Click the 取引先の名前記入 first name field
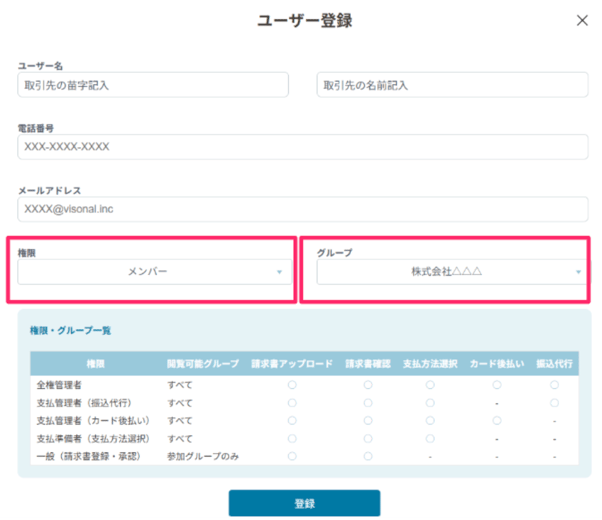 [x=452, y=86]
